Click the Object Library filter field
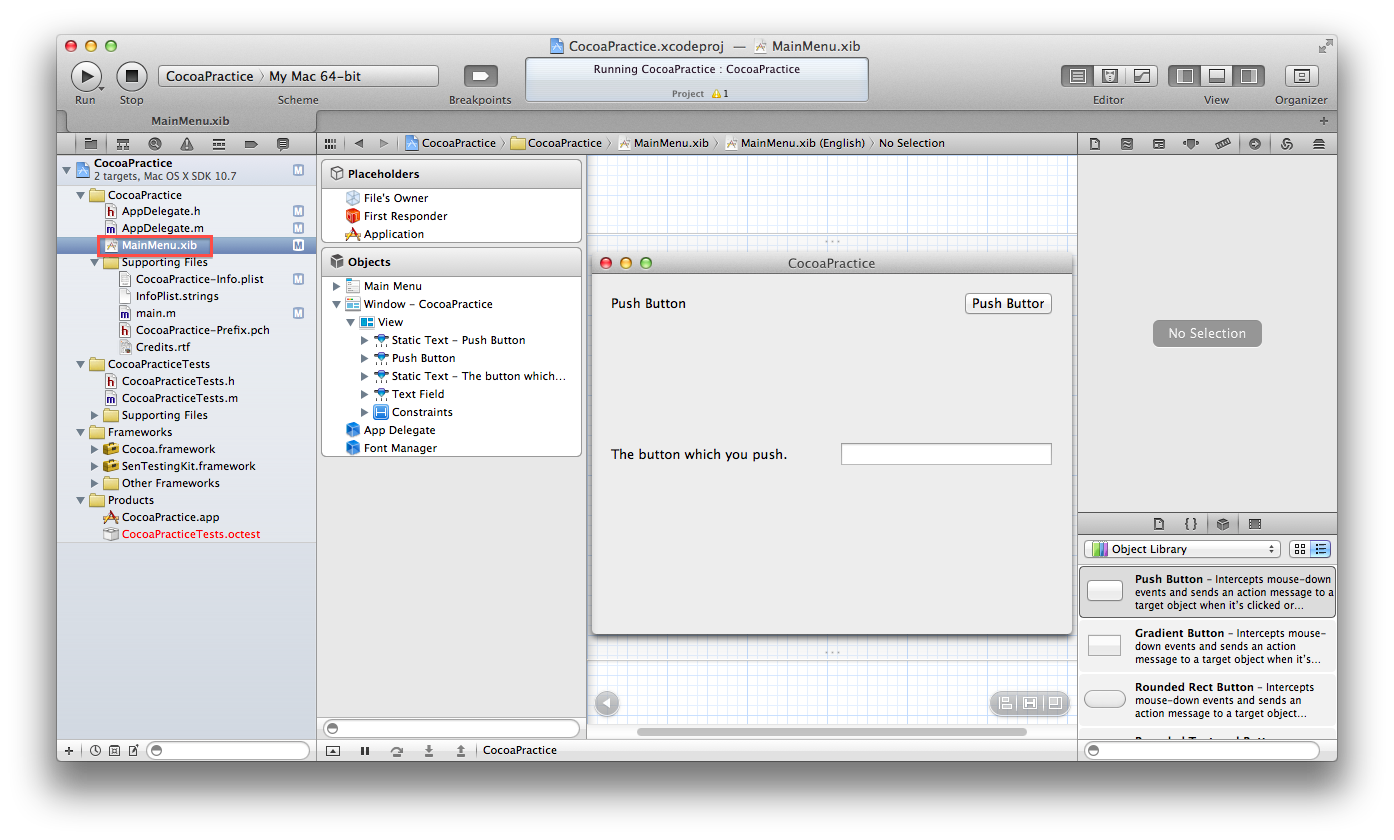The image size is (1394, 840). click(1202, 750)
